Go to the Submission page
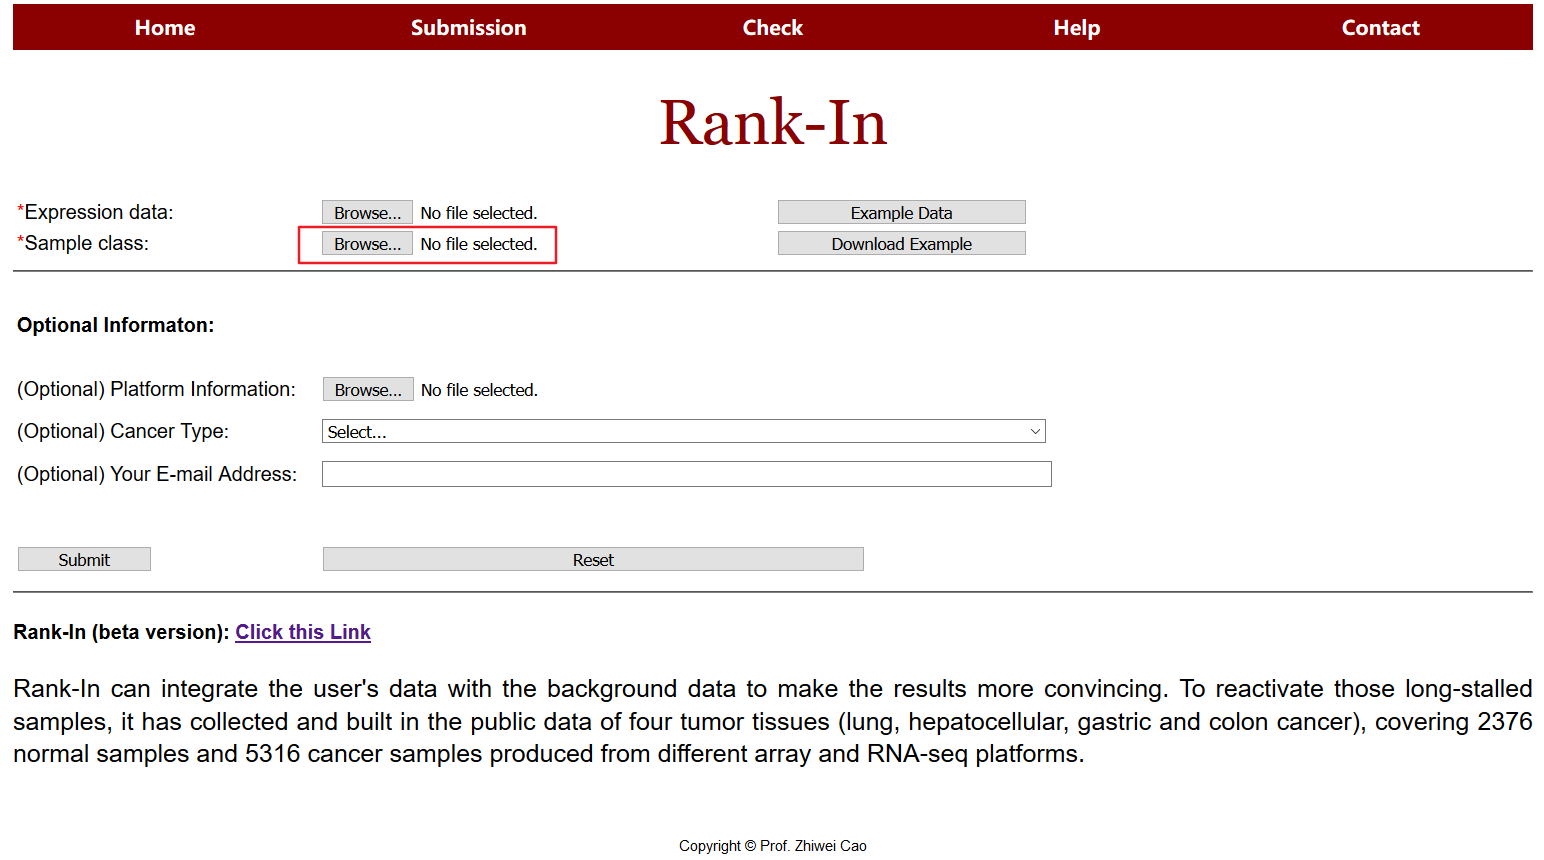Image resolution: width=1544 pixels, height=860 pixels. pos(469,28)
